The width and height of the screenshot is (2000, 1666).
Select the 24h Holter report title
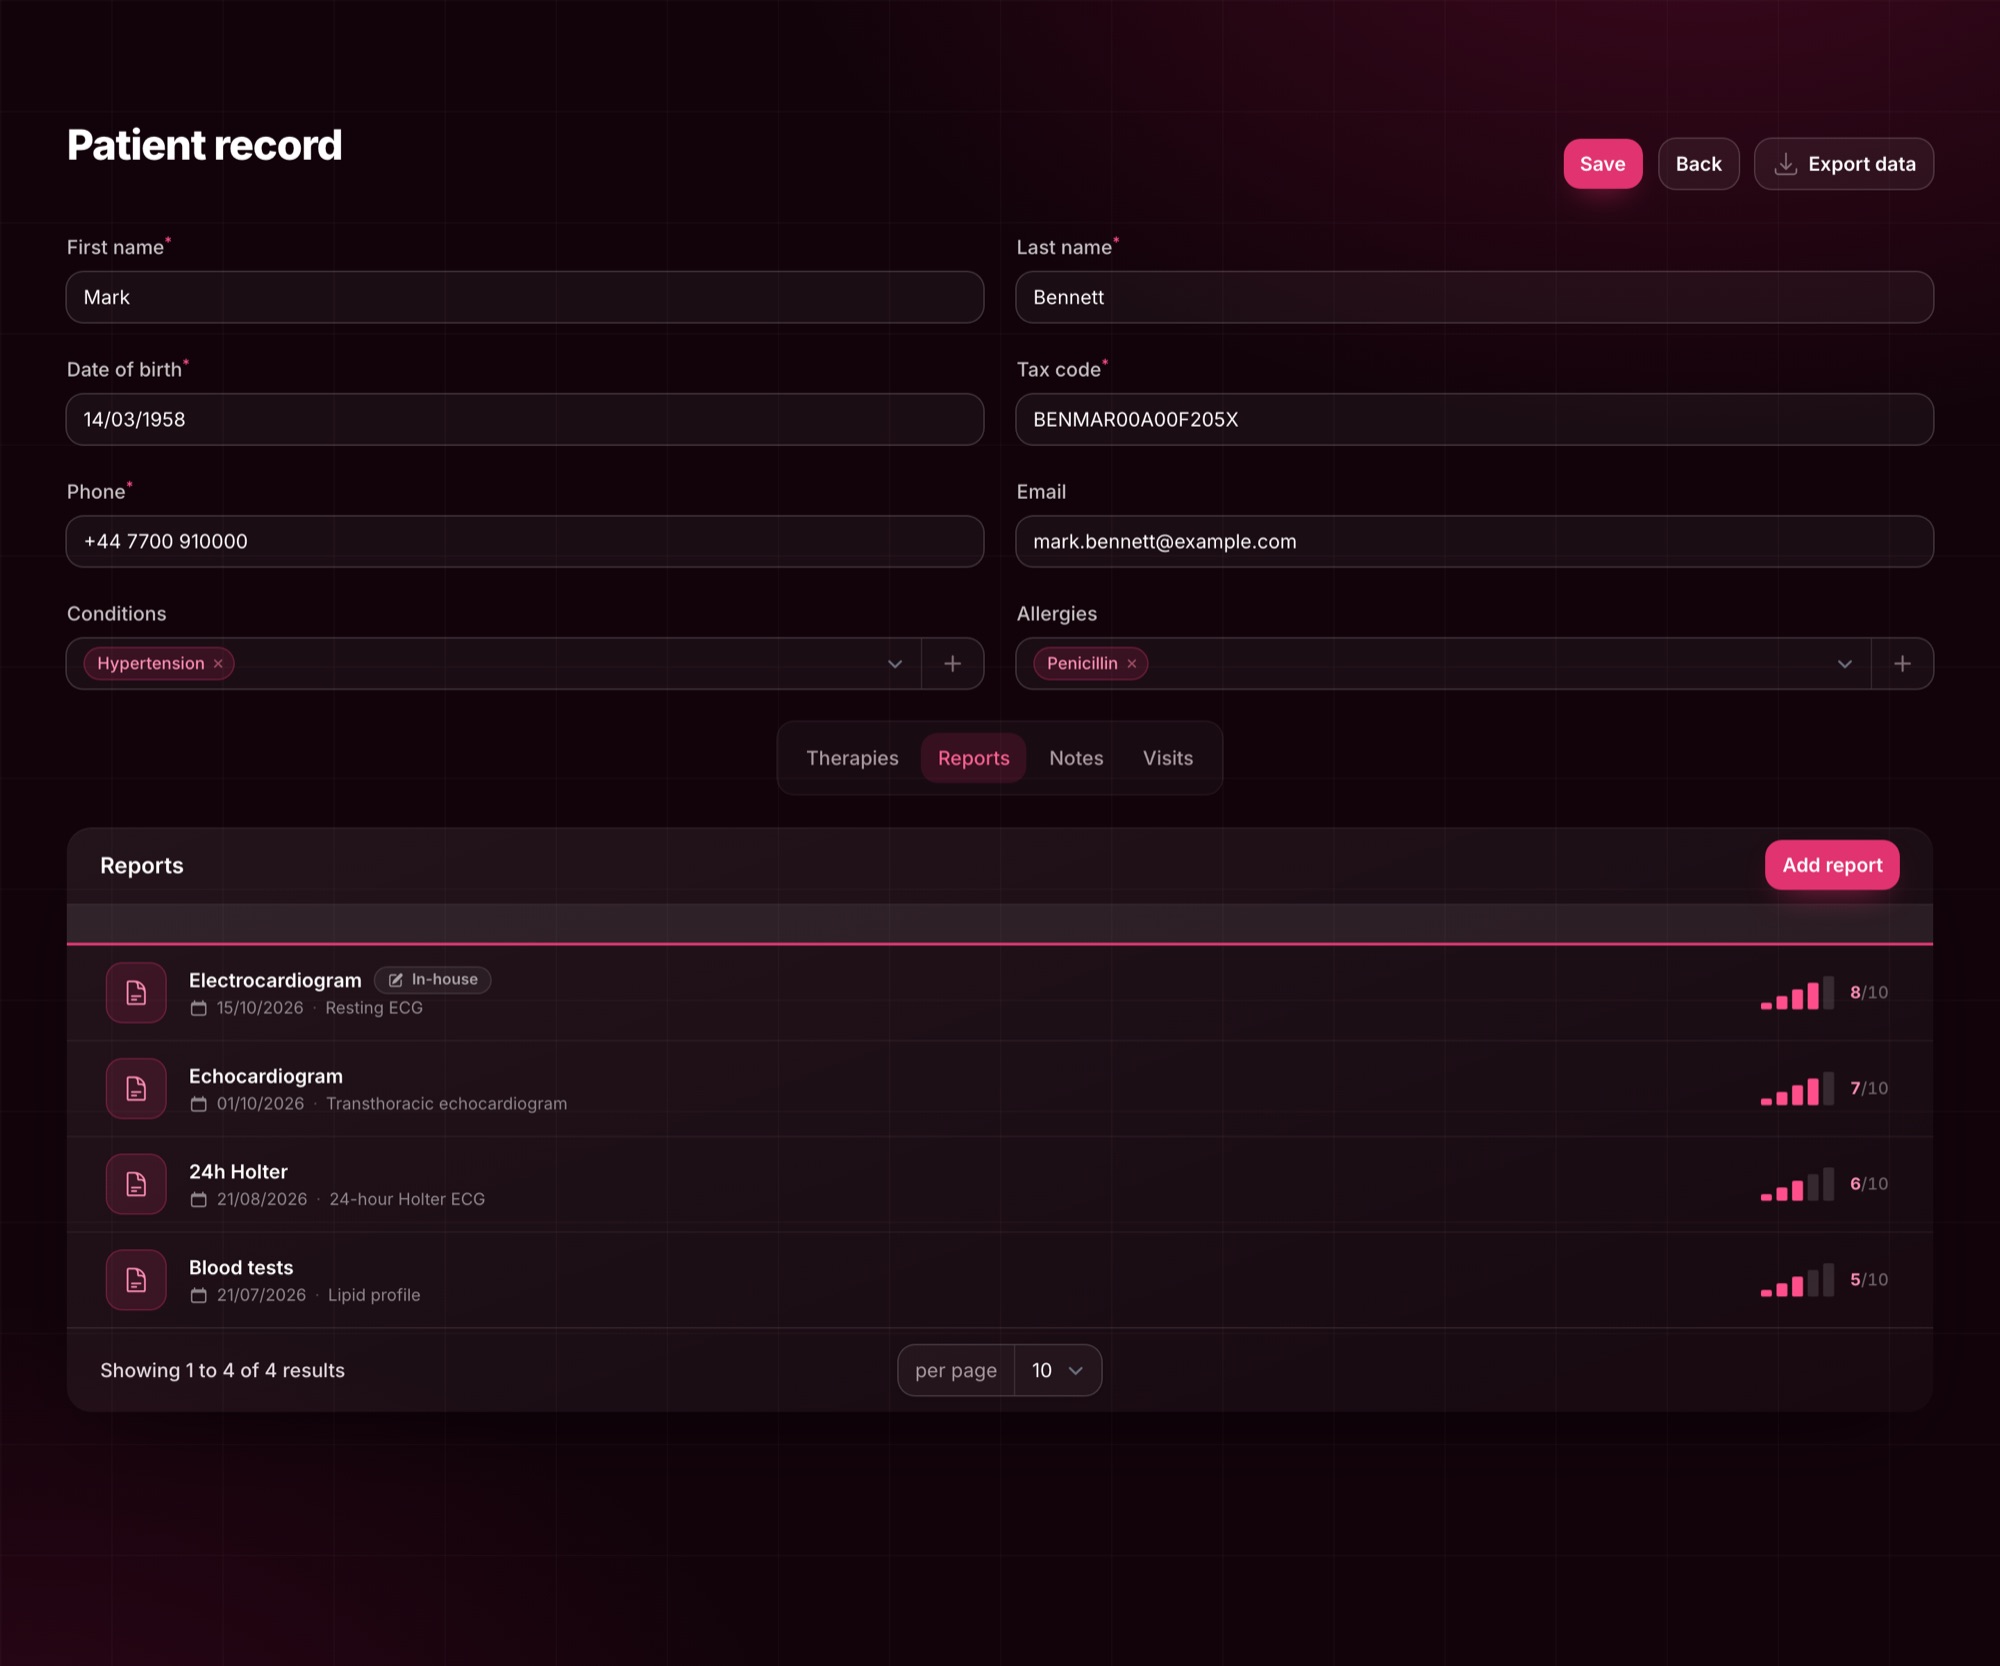(238, 1172)
